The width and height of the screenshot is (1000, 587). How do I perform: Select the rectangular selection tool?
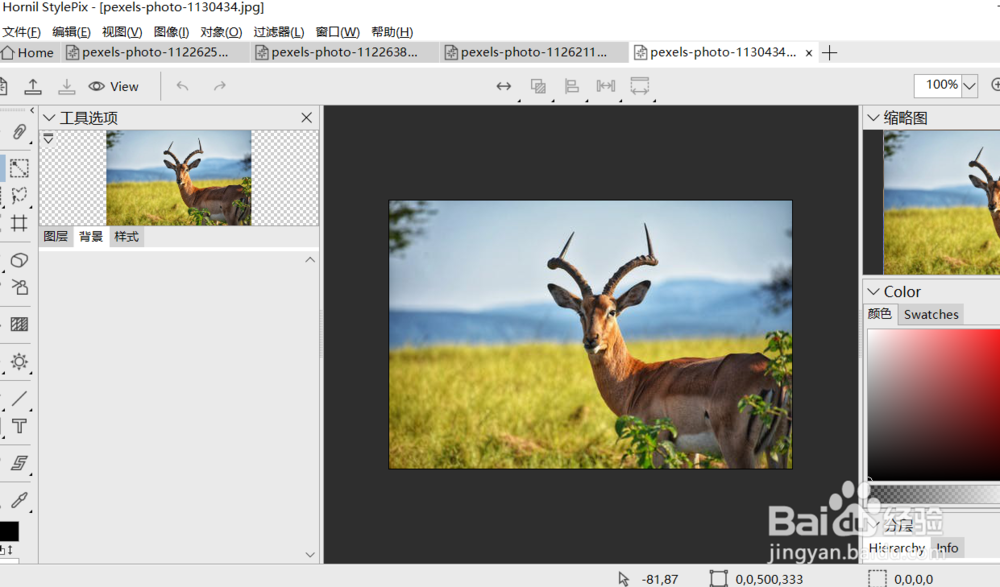[19, 168]
